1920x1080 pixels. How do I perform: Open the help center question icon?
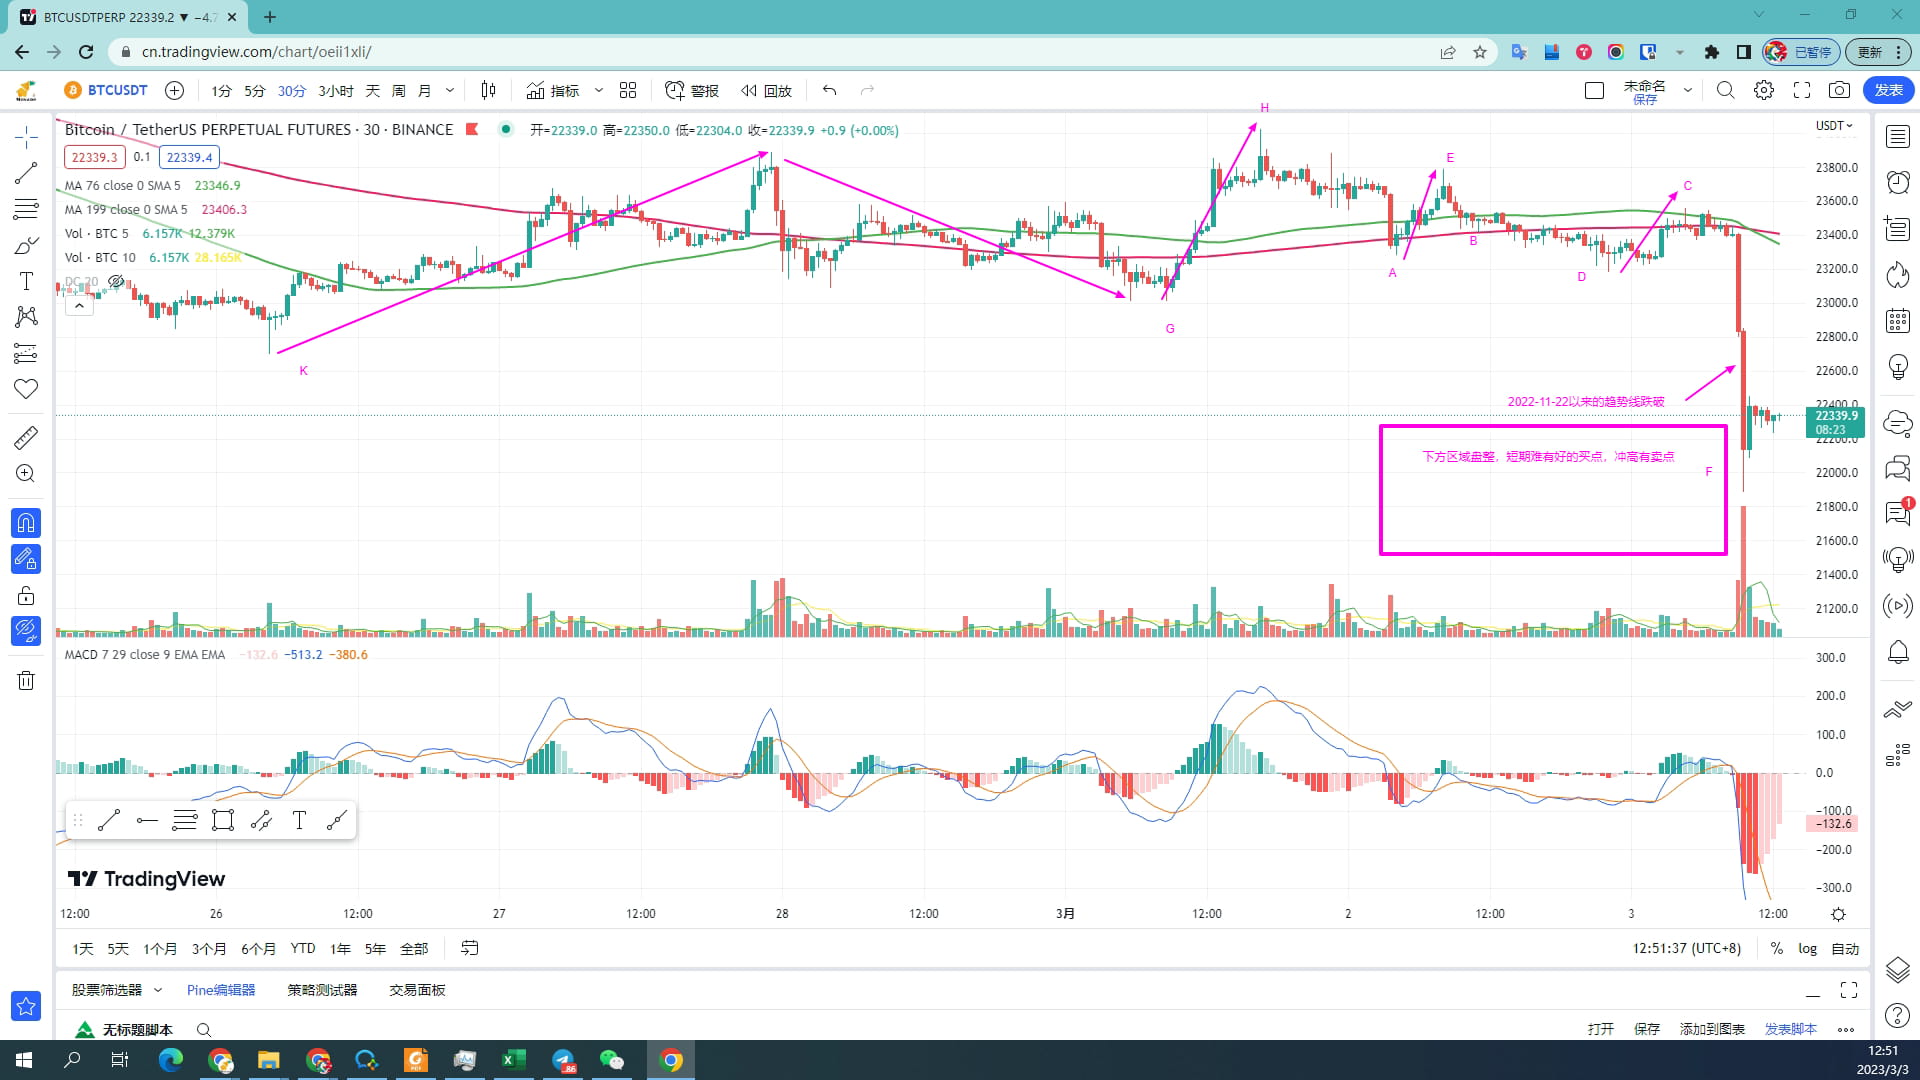pyautogui.click(x=1898, y=1016)
